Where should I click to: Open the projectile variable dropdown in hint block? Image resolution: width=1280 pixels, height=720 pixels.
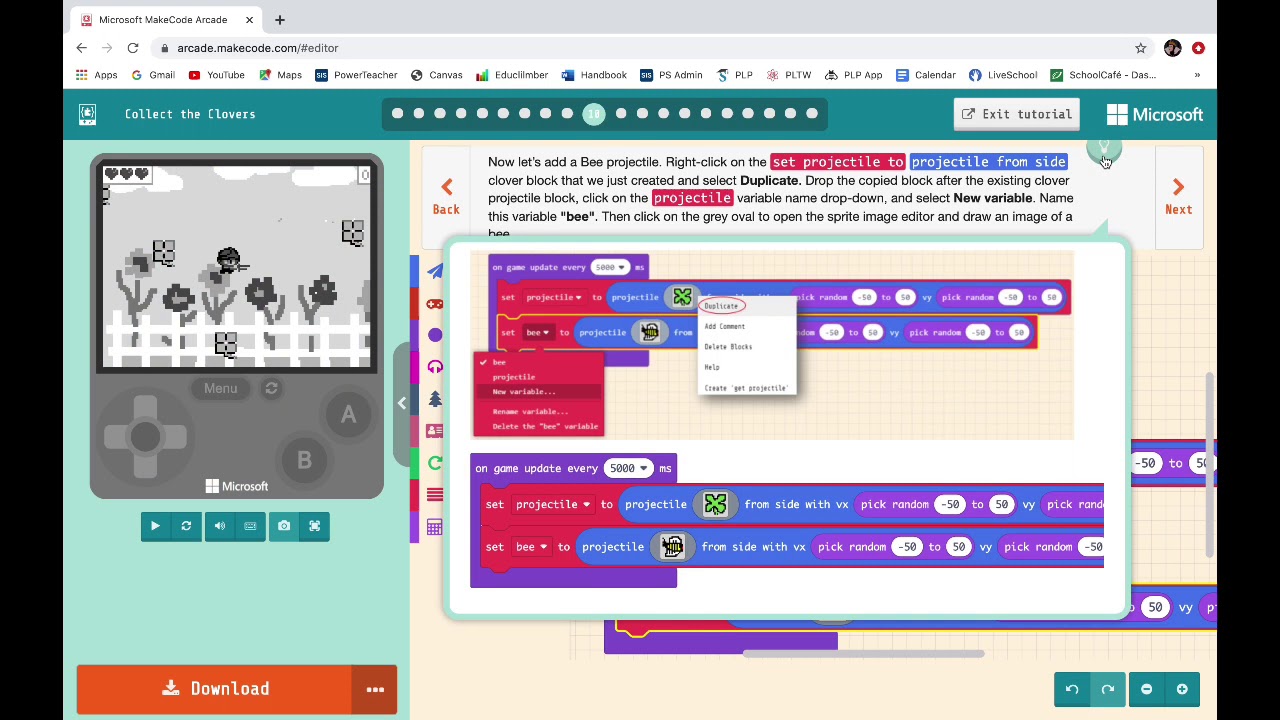click(x=553, y=504)
